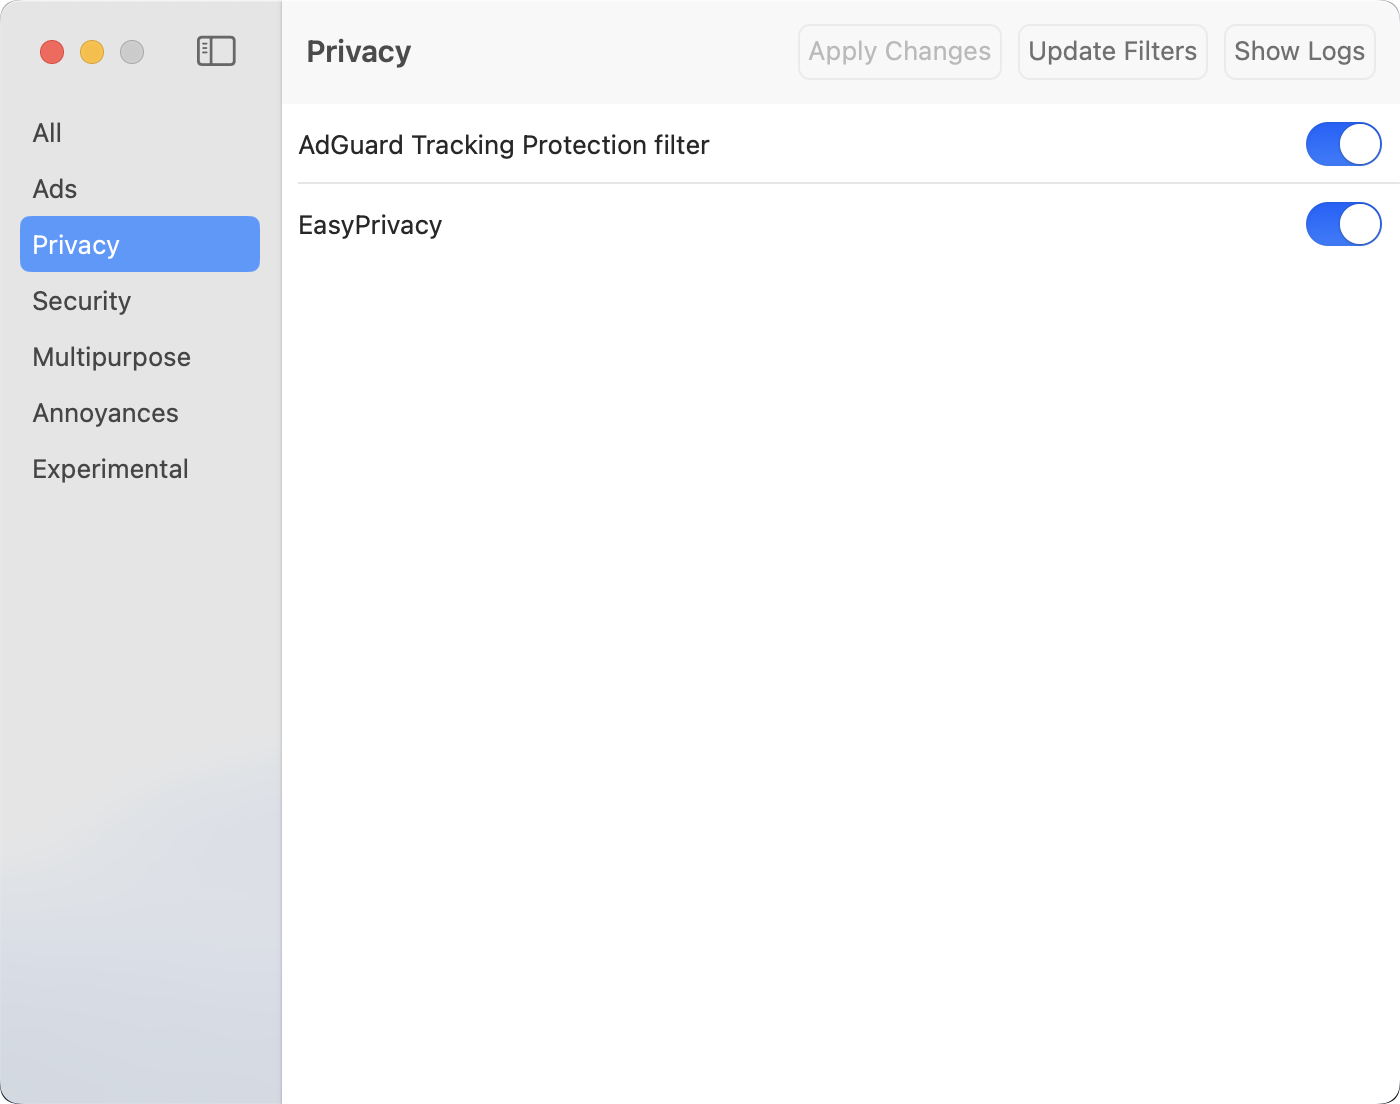Toggle the sidebar visibility icon

[x=216, y=51]
